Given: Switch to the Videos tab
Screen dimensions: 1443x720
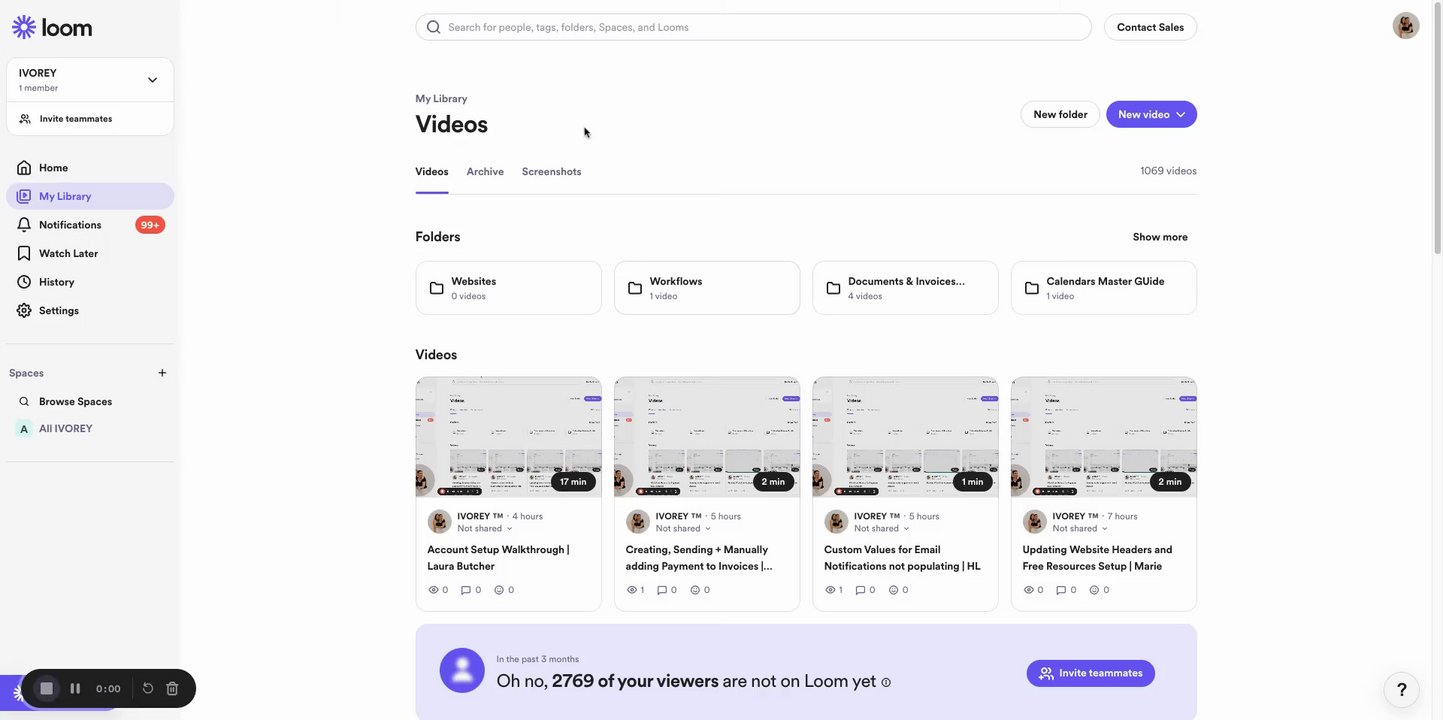Looking at the screenshot, I should point(432,172).
